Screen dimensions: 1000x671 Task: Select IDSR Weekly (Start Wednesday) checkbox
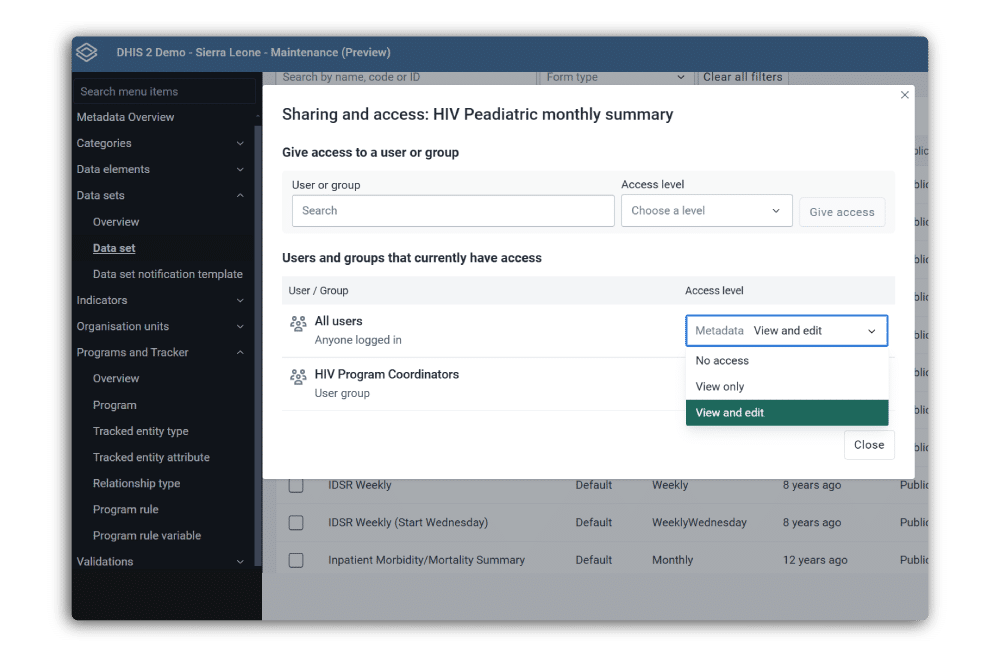coord(296,522)
